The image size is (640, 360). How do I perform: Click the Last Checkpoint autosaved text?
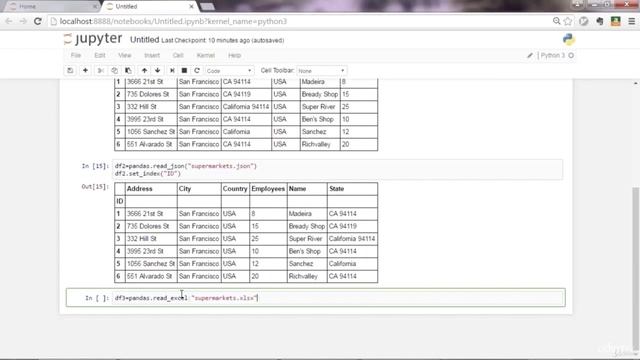point(223,40)
